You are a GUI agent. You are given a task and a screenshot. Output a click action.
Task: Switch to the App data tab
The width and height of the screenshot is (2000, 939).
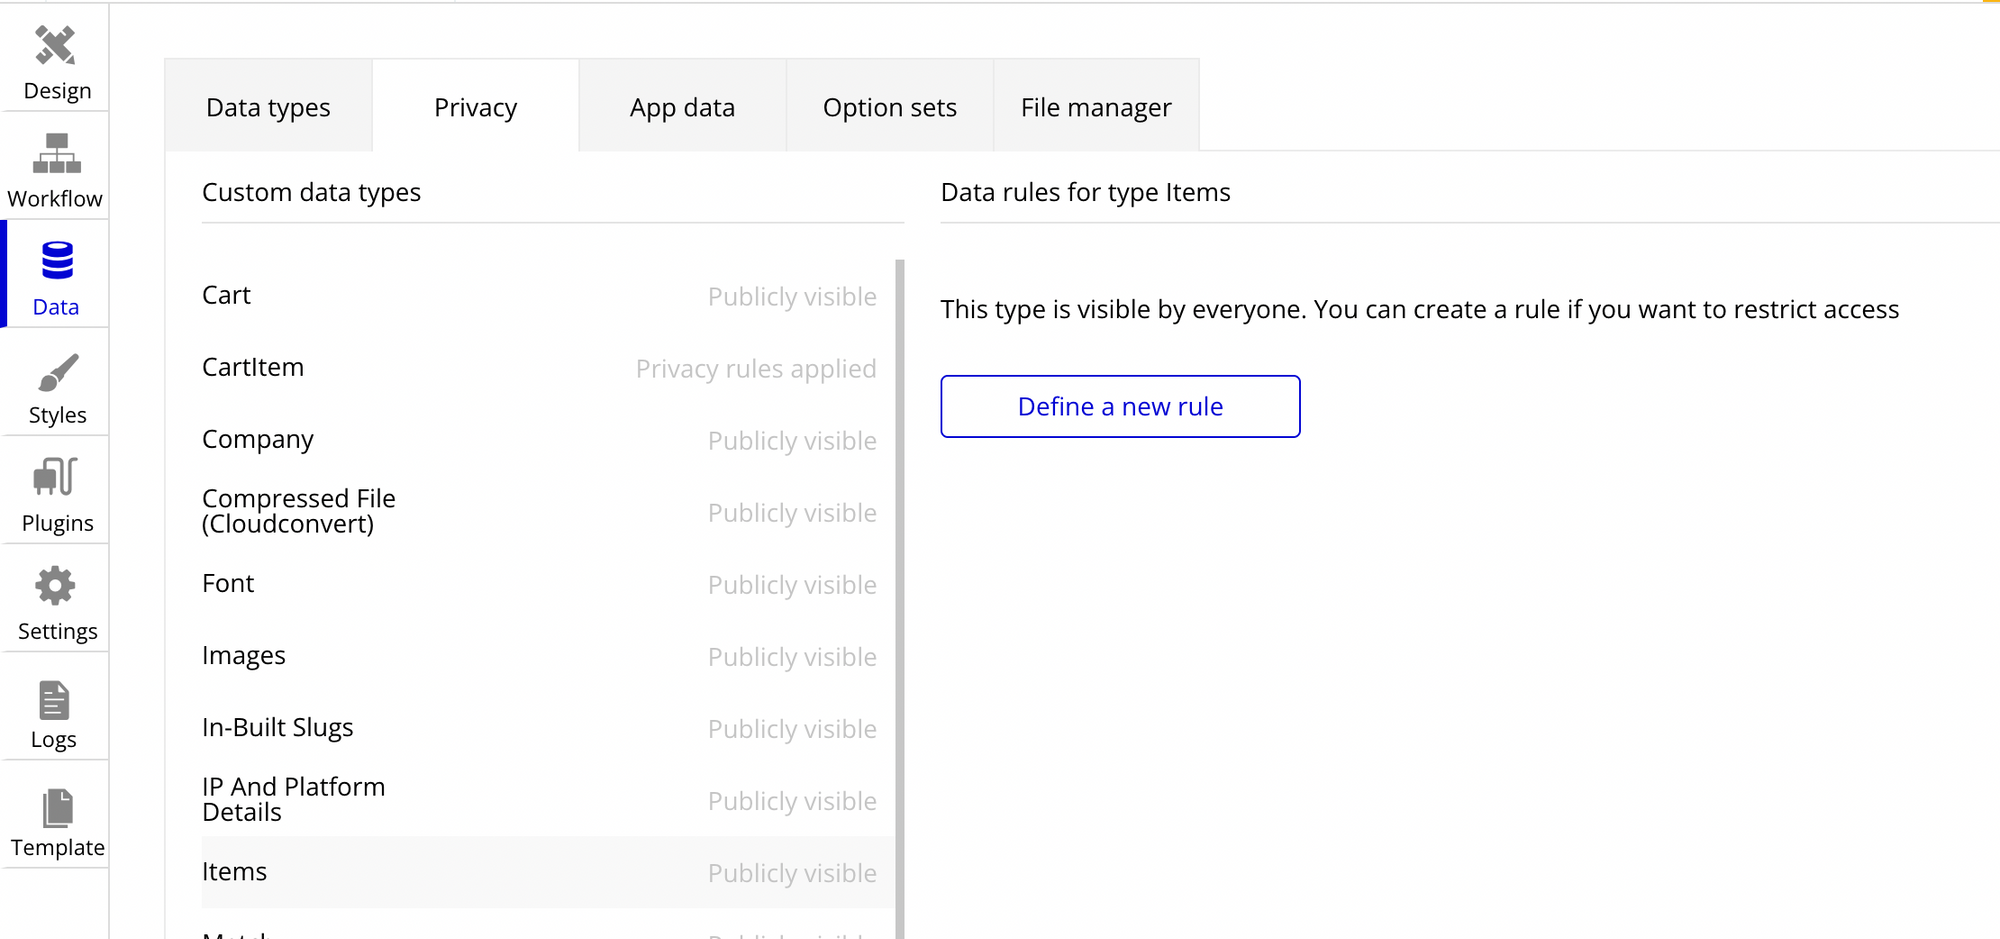pos(682,106)
